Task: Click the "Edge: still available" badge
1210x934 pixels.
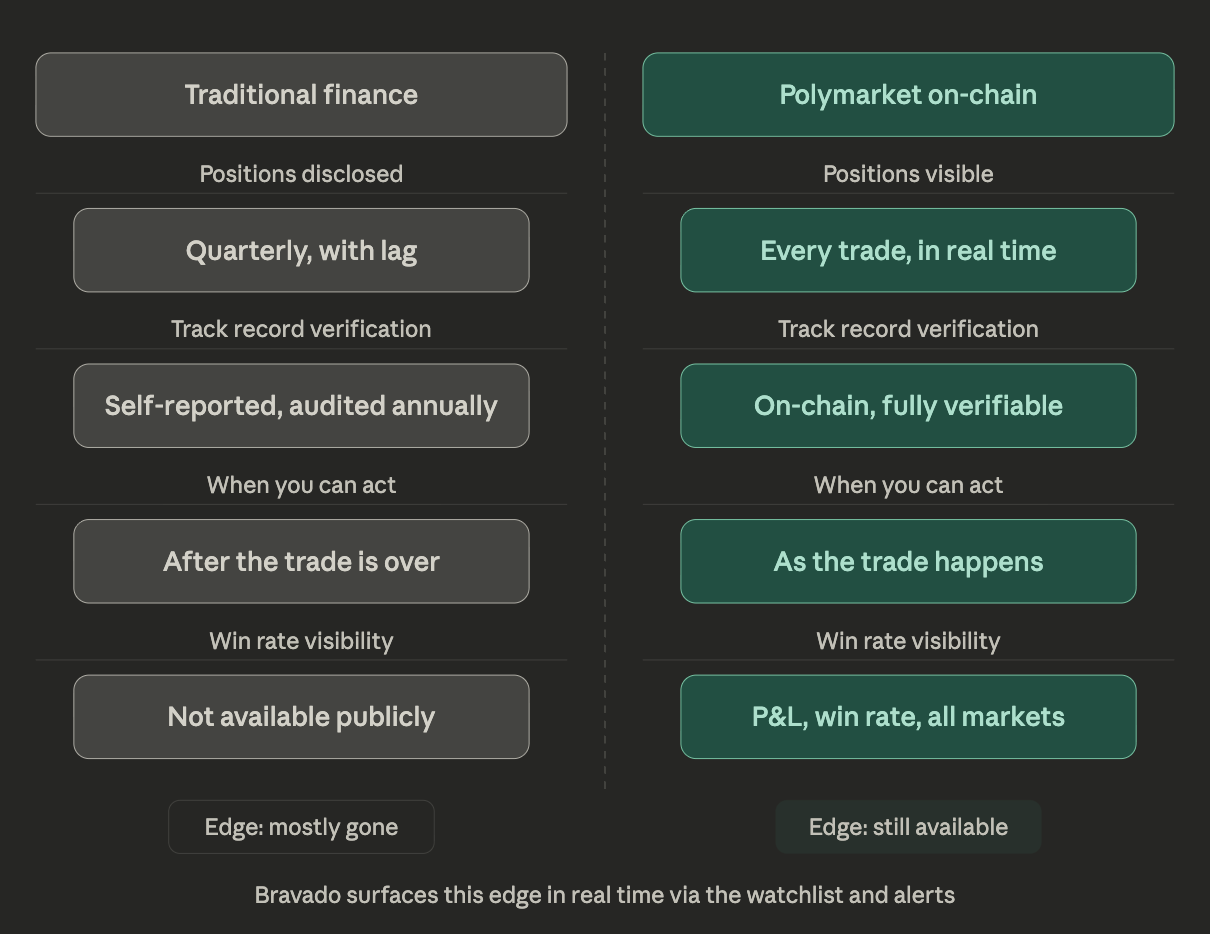Action: click(x=908, y=827)
